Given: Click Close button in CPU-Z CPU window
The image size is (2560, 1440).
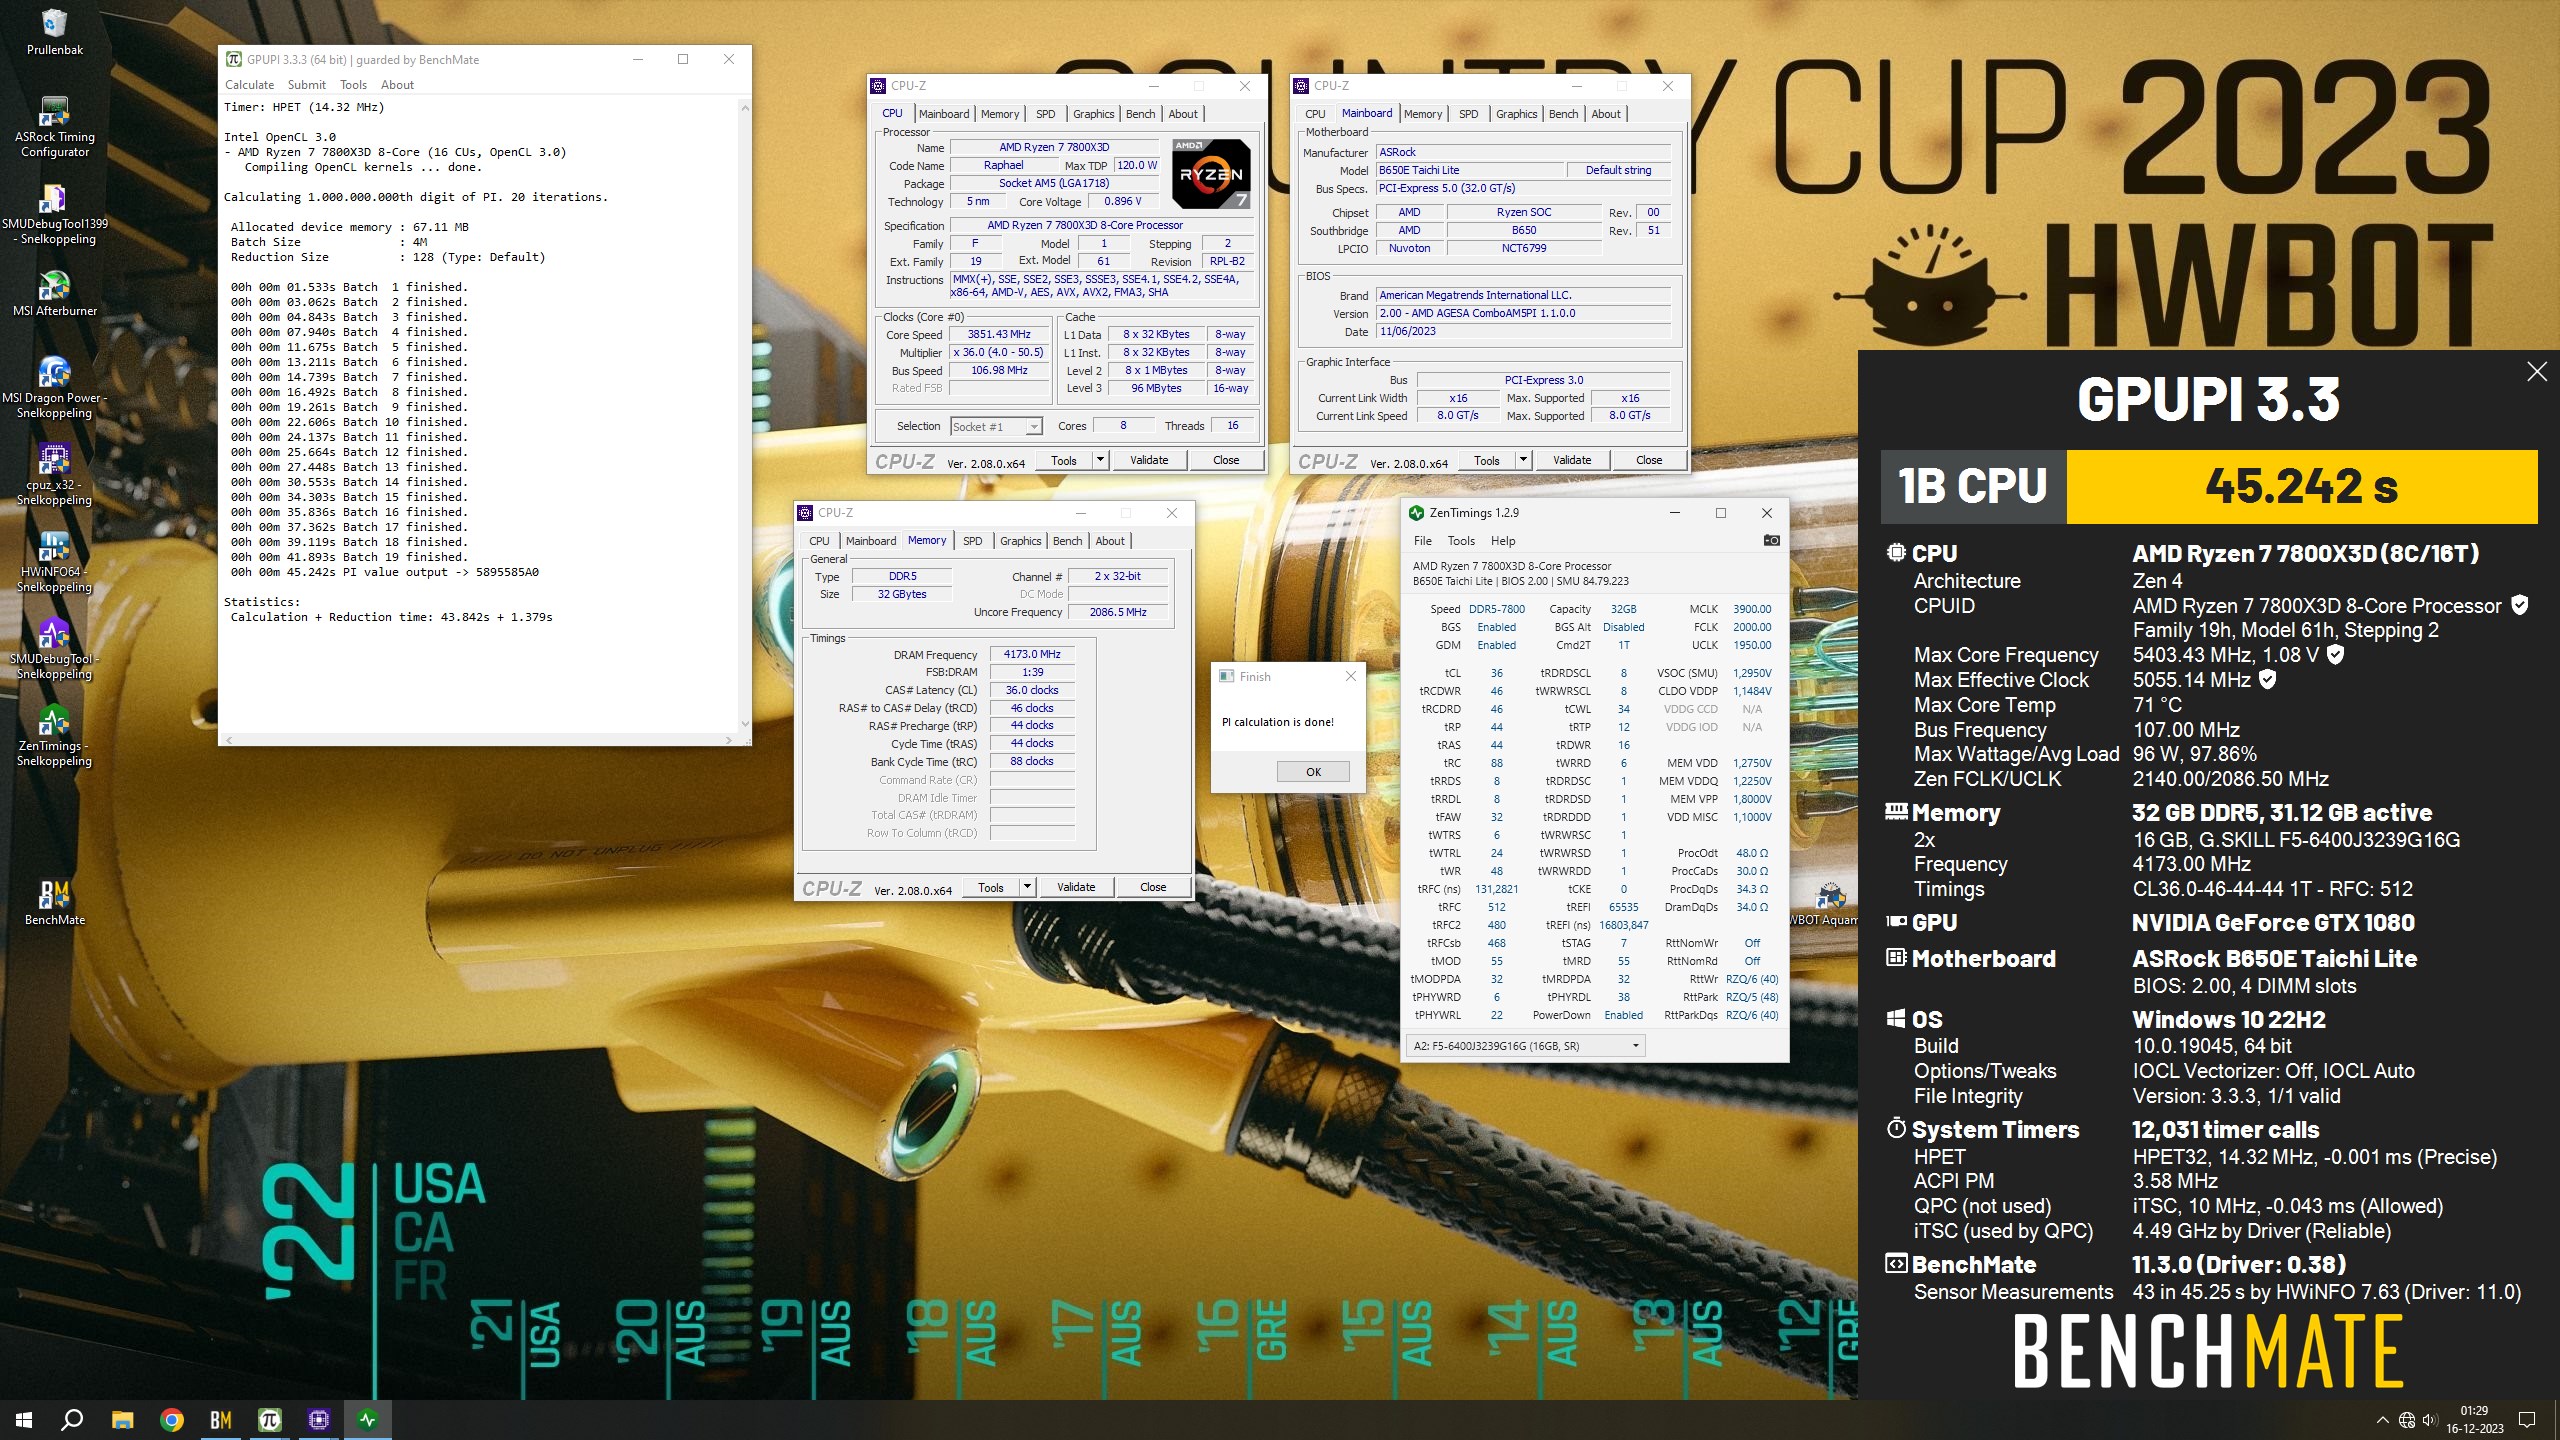Looking at the screenshot, I should [x=1226, y=460].
